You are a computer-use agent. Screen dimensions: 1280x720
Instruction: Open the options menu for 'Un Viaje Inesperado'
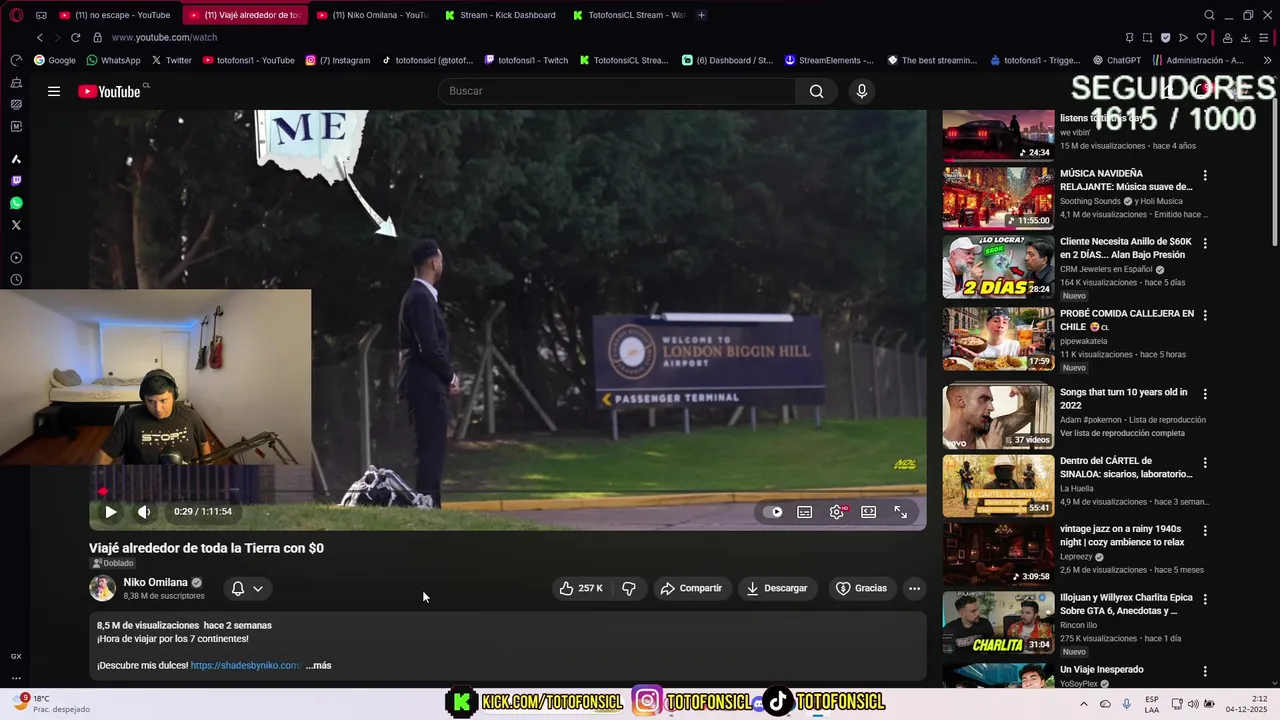(1205, 672)
